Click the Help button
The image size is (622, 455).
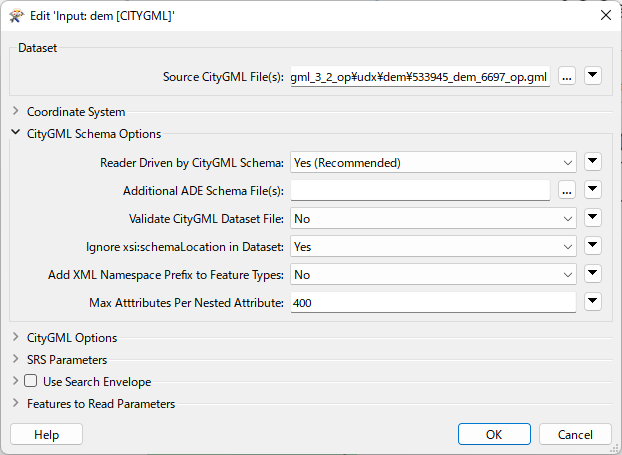[x=46, y=434]
